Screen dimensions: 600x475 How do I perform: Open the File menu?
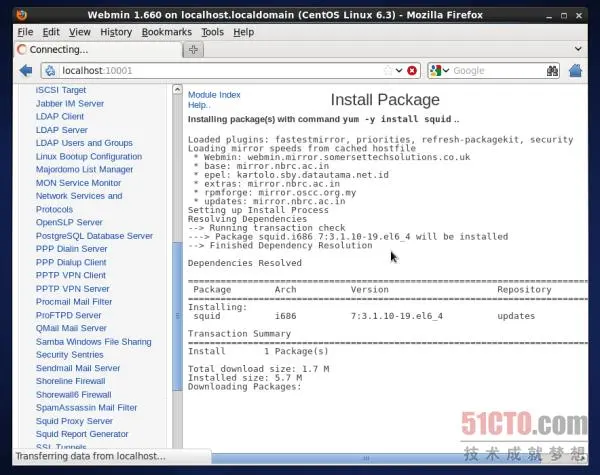[25, 32]
